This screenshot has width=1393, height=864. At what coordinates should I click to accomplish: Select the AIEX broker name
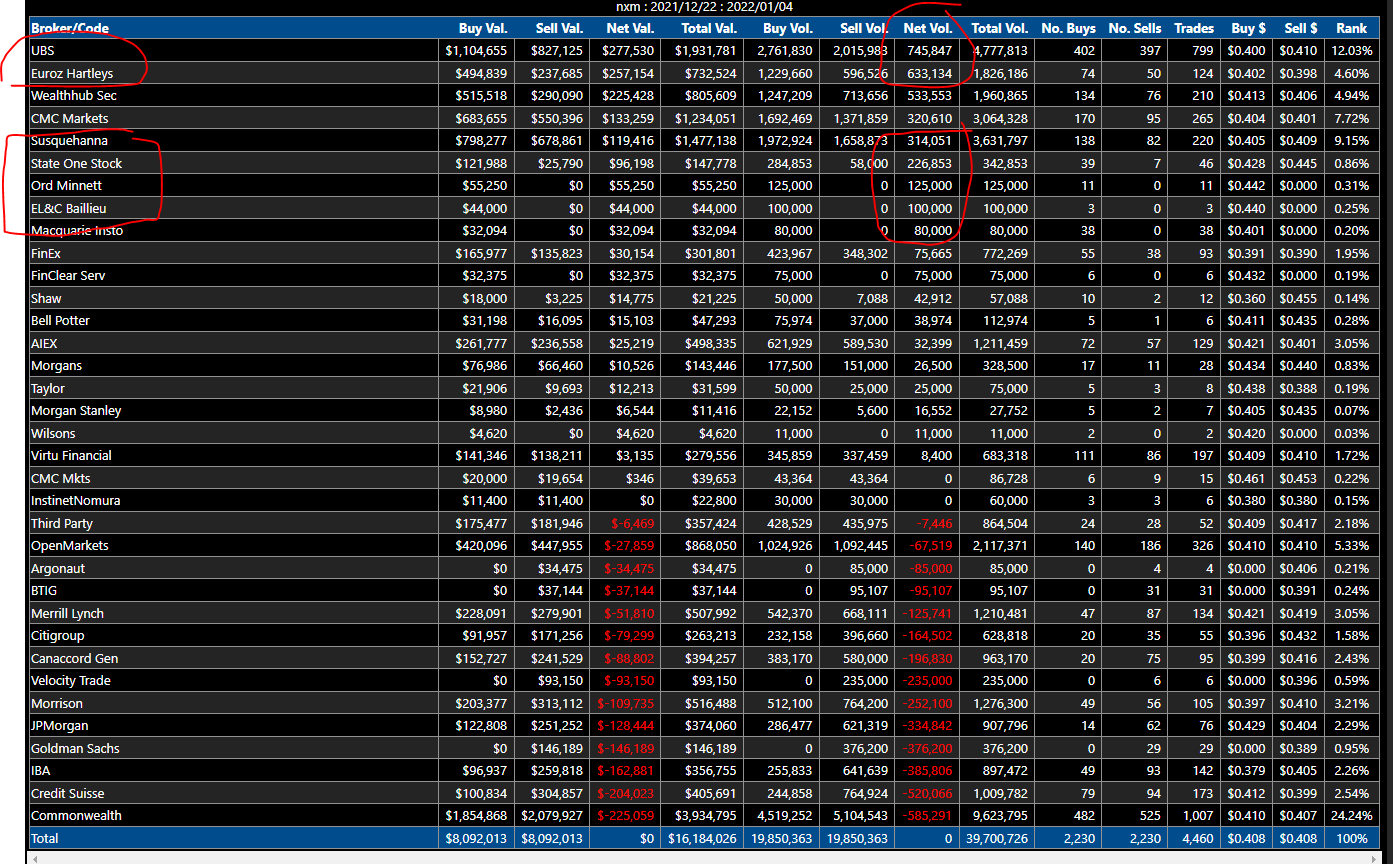pos(44,343)
